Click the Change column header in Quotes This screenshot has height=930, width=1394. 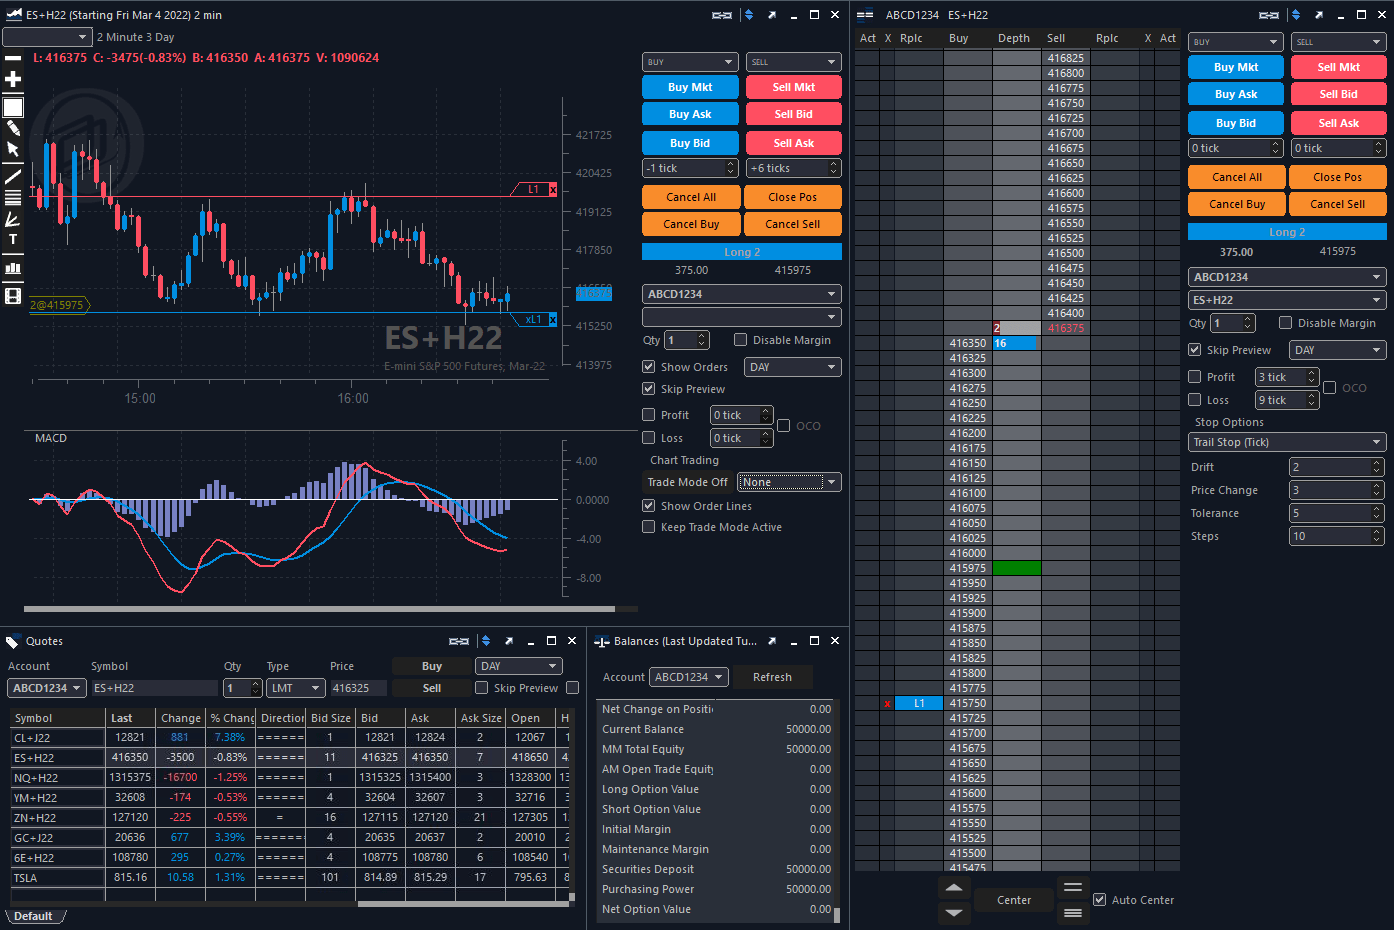(181, 718)
